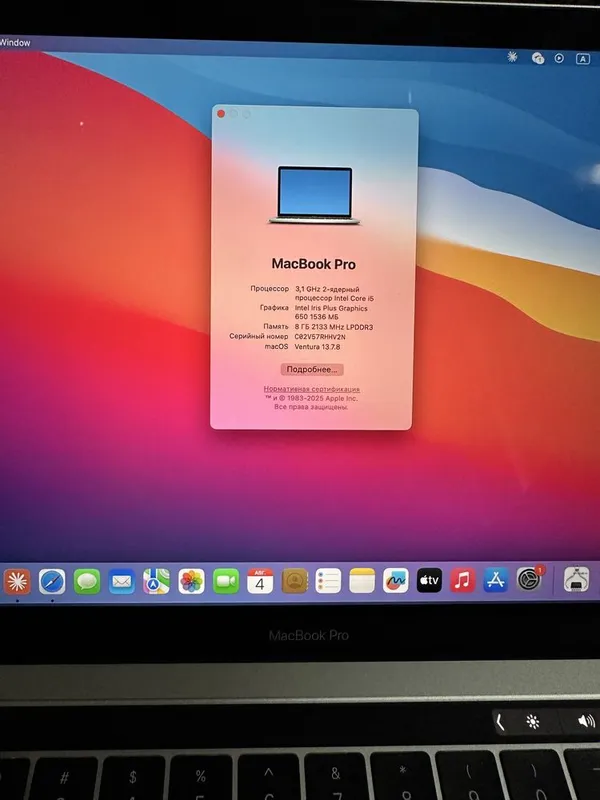This screenshot has height=800, width=600.
Task: Open System Settings with update badge
Action: [x=530, y=579]
